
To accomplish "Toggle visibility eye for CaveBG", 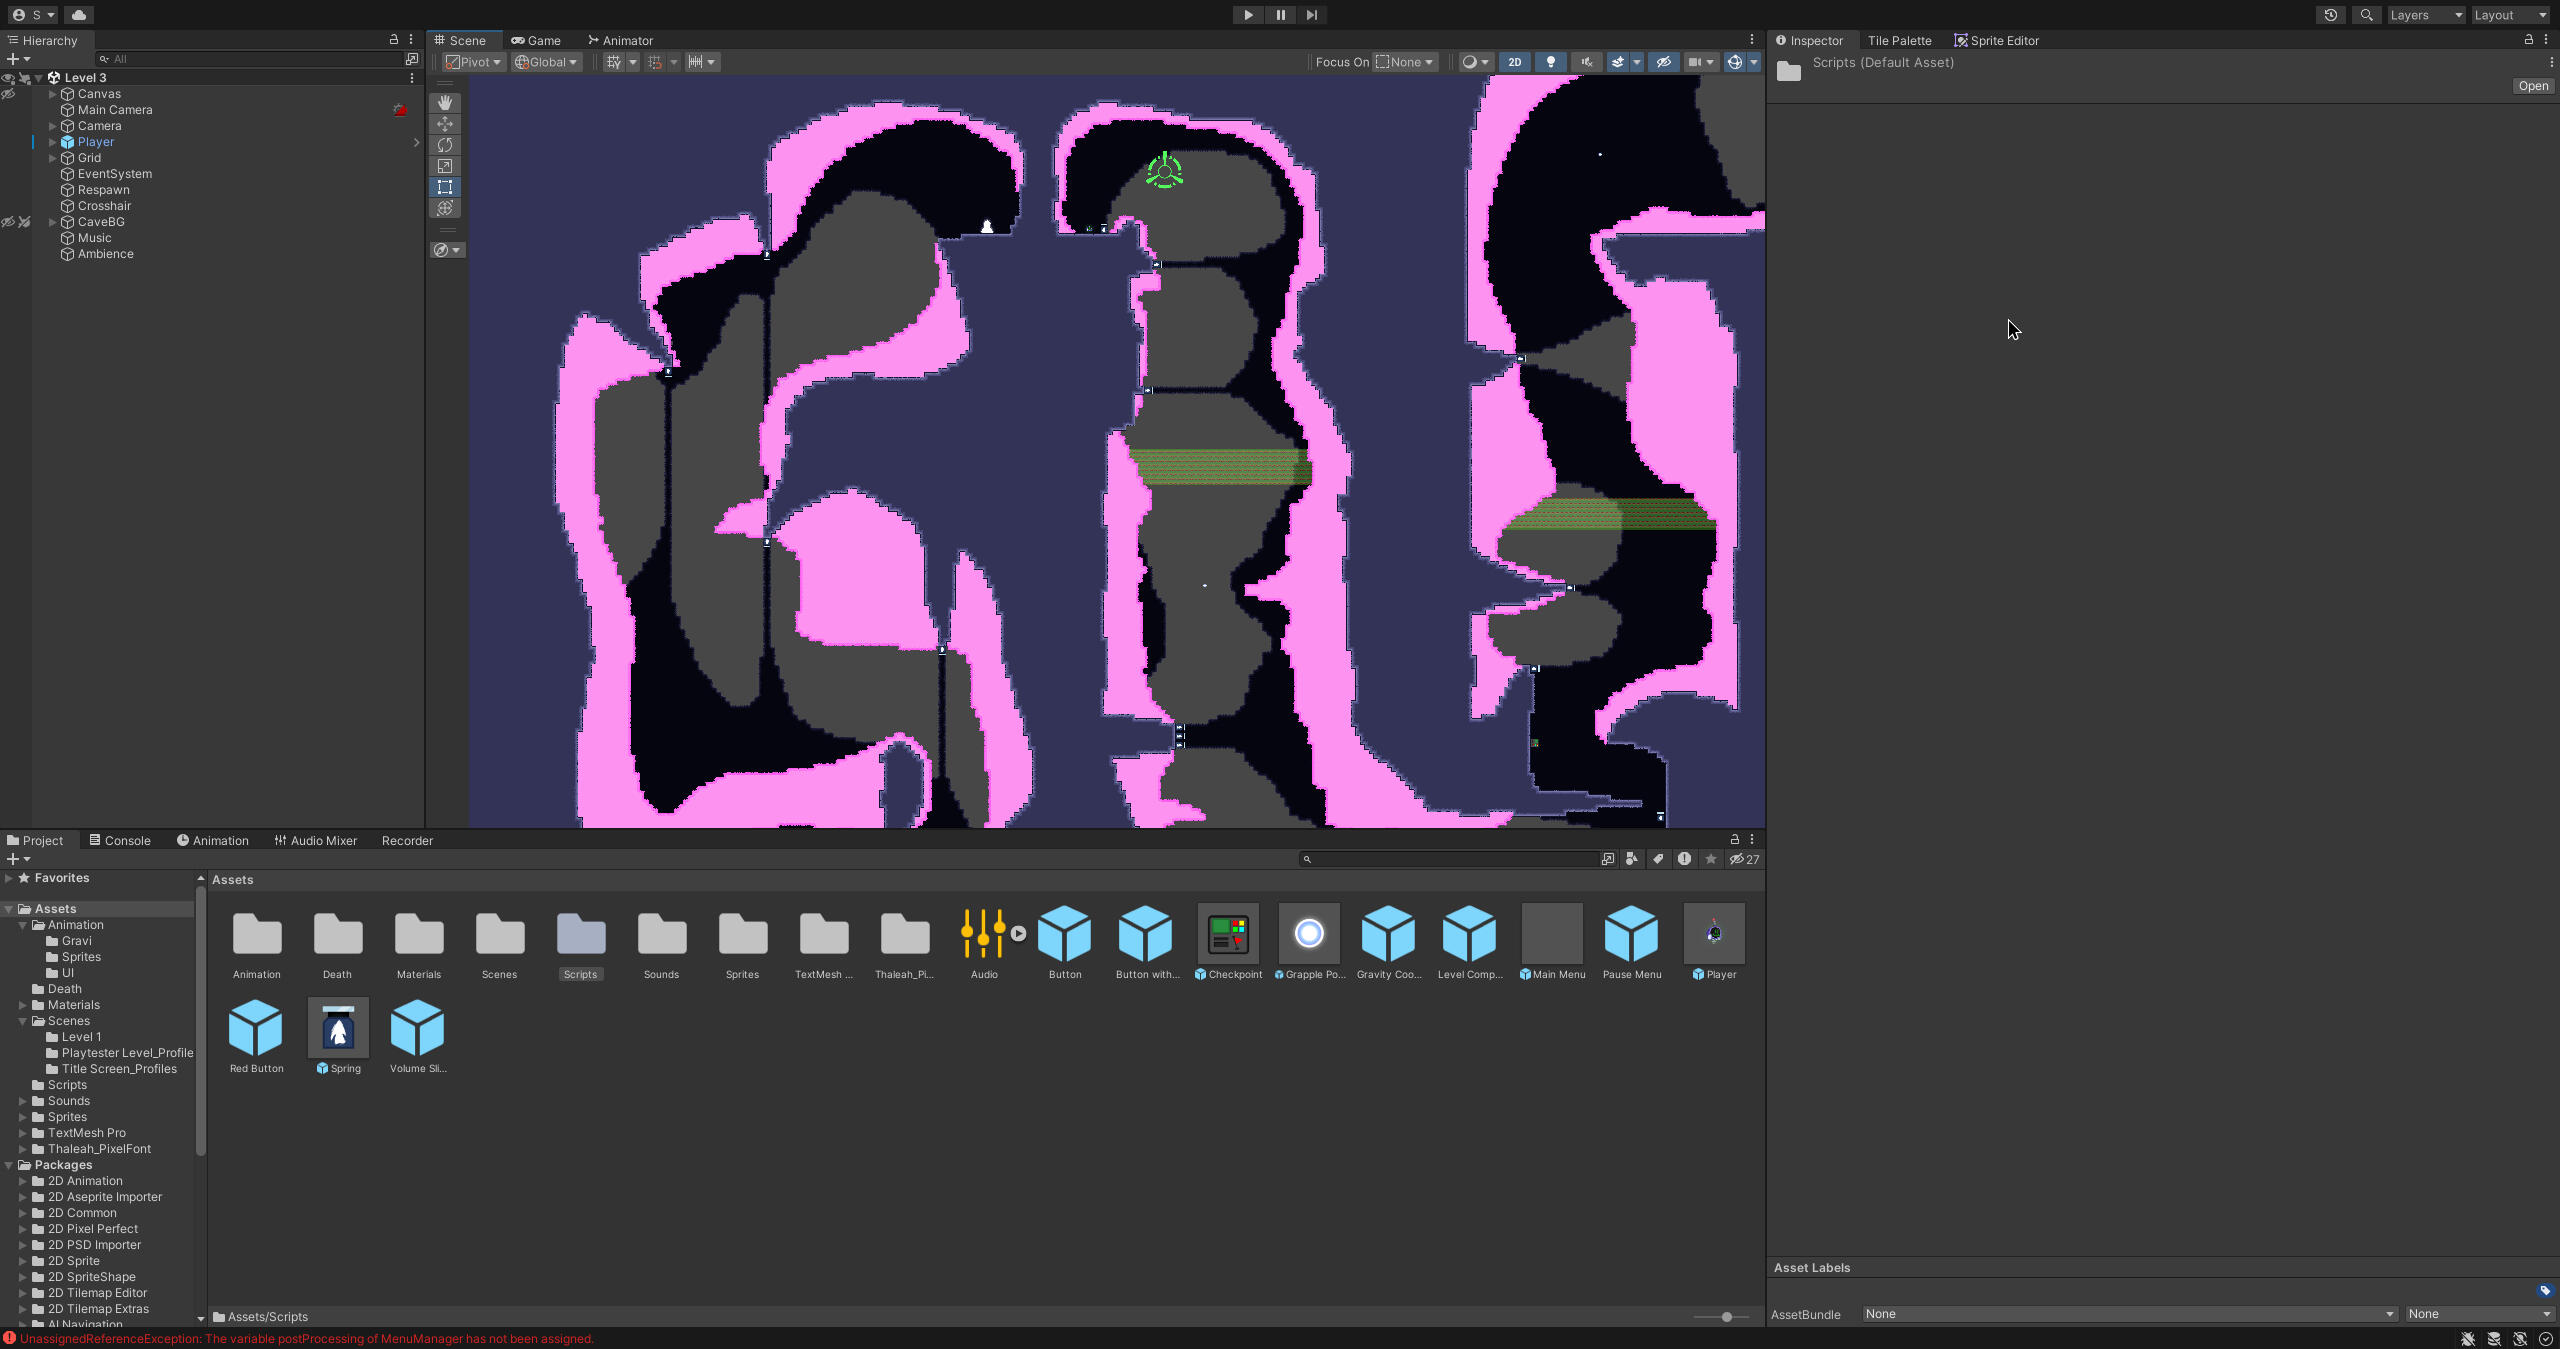I will pos(8,222).
